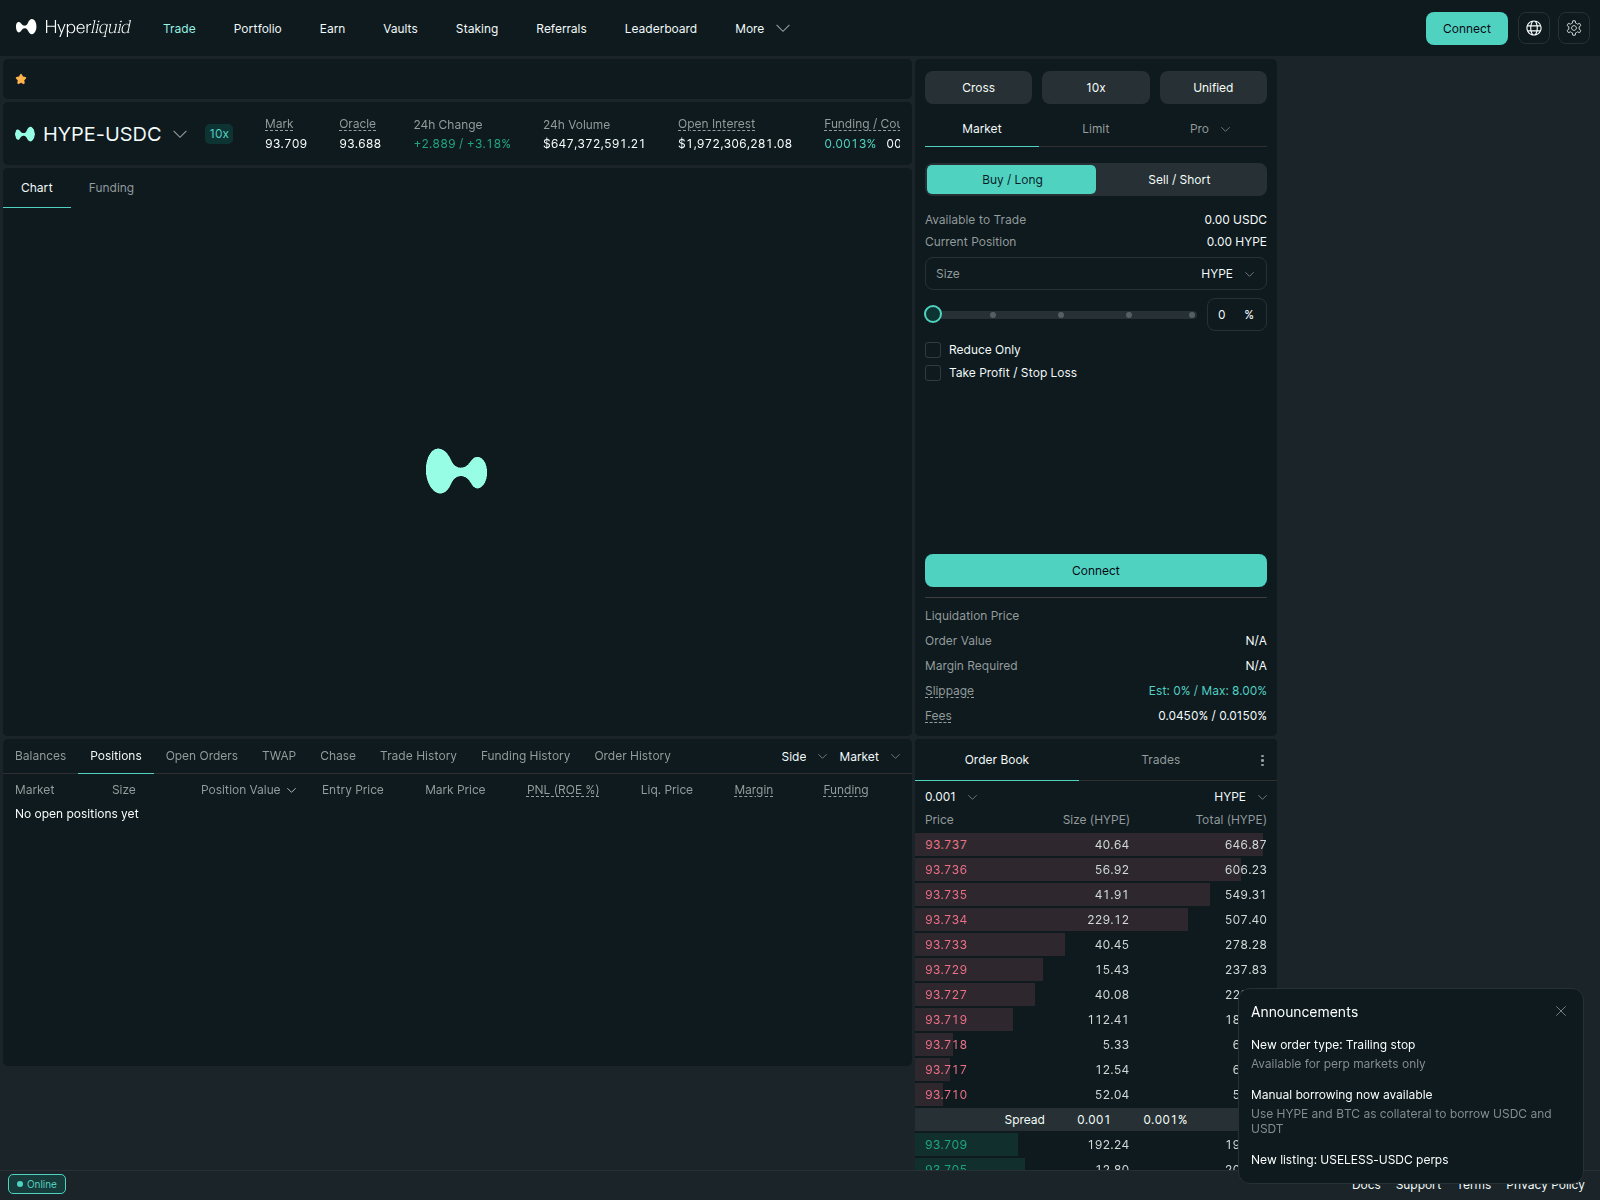Open the USELESS-USDC perps listing announcement

1349,1160
